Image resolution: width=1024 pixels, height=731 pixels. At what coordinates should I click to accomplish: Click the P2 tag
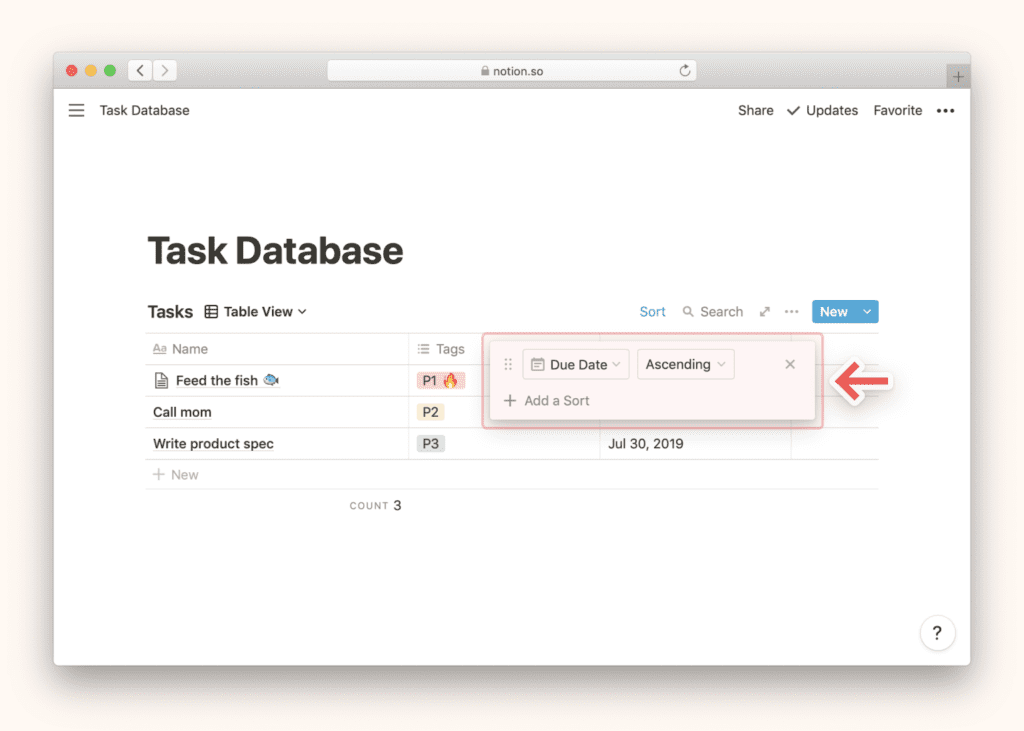pos(430,412)
